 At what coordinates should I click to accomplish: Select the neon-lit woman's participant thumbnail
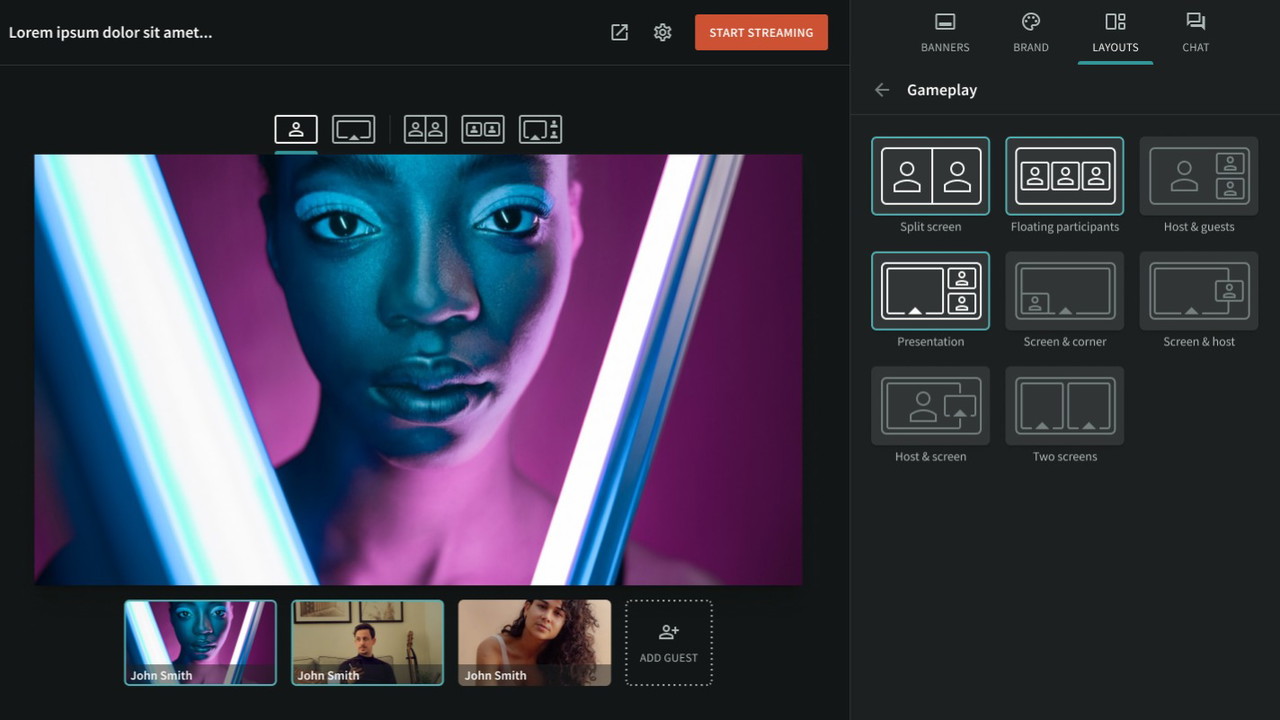200,642
